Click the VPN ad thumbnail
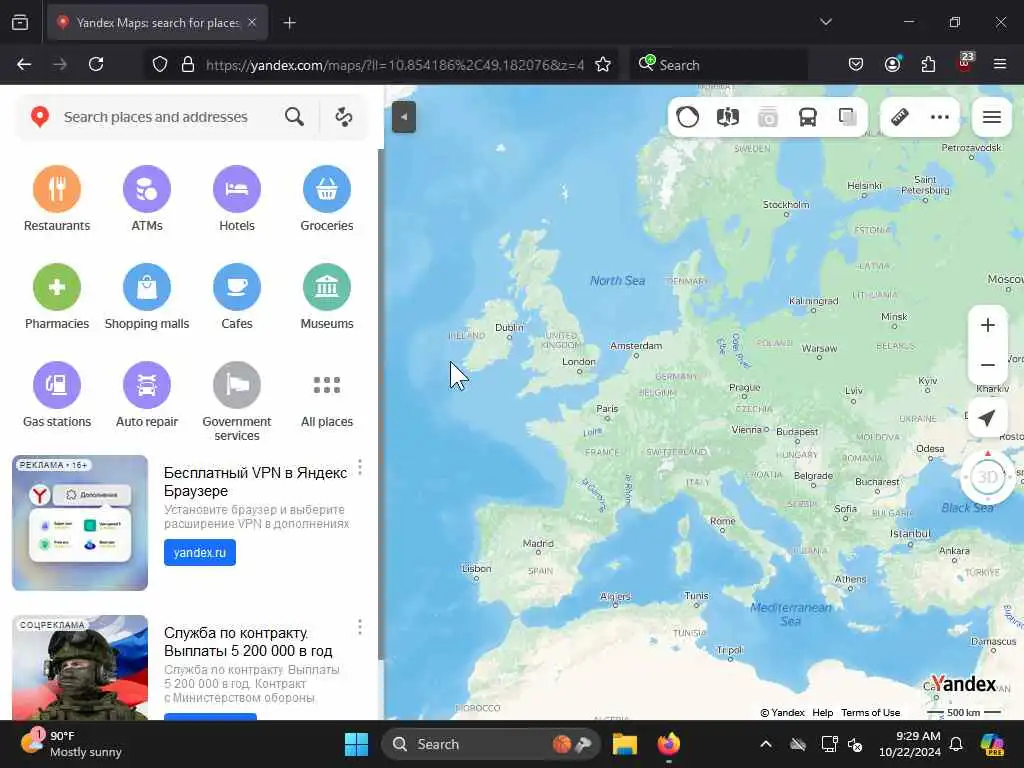This screenshot has width=1024, height=768. click(x=80, y=523)
